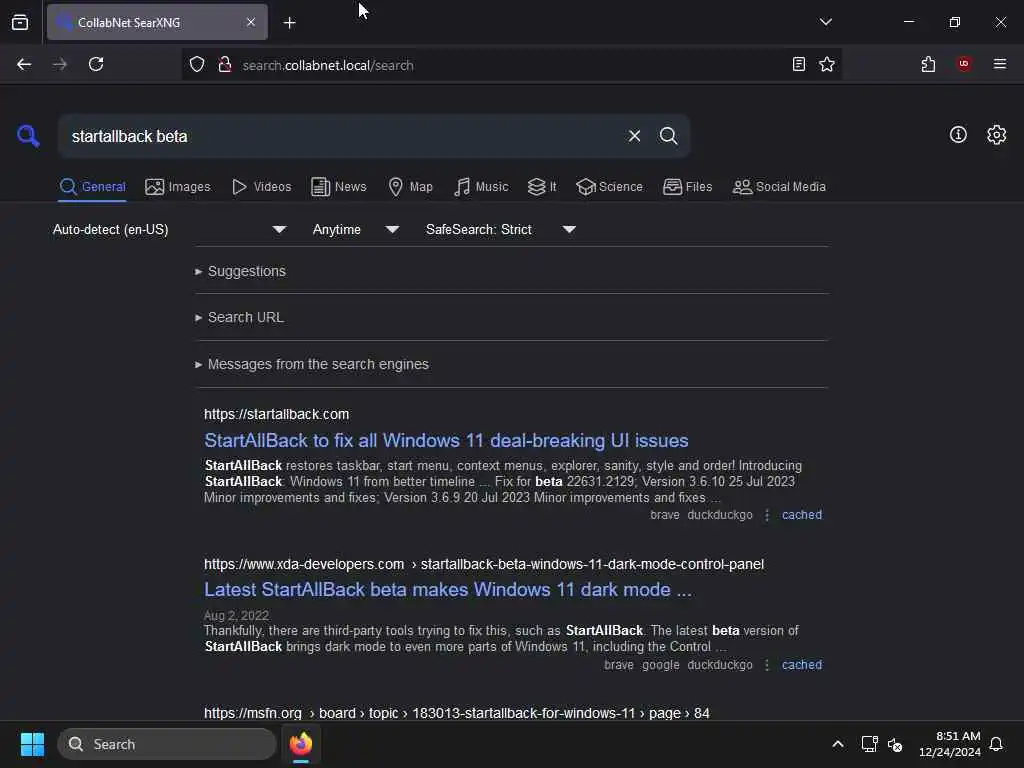Screen dimensions: 1024x768
Task: Open the SearXNG about info icon
Action: (x=958, y=135)
